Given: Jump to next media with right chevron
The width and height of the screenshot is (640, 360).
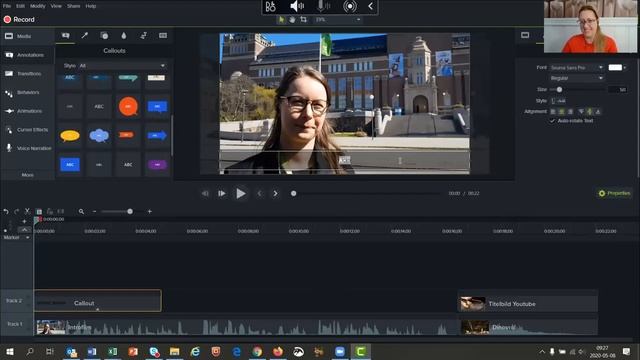Looking at the screenshot, I should [x=276, y=193].
